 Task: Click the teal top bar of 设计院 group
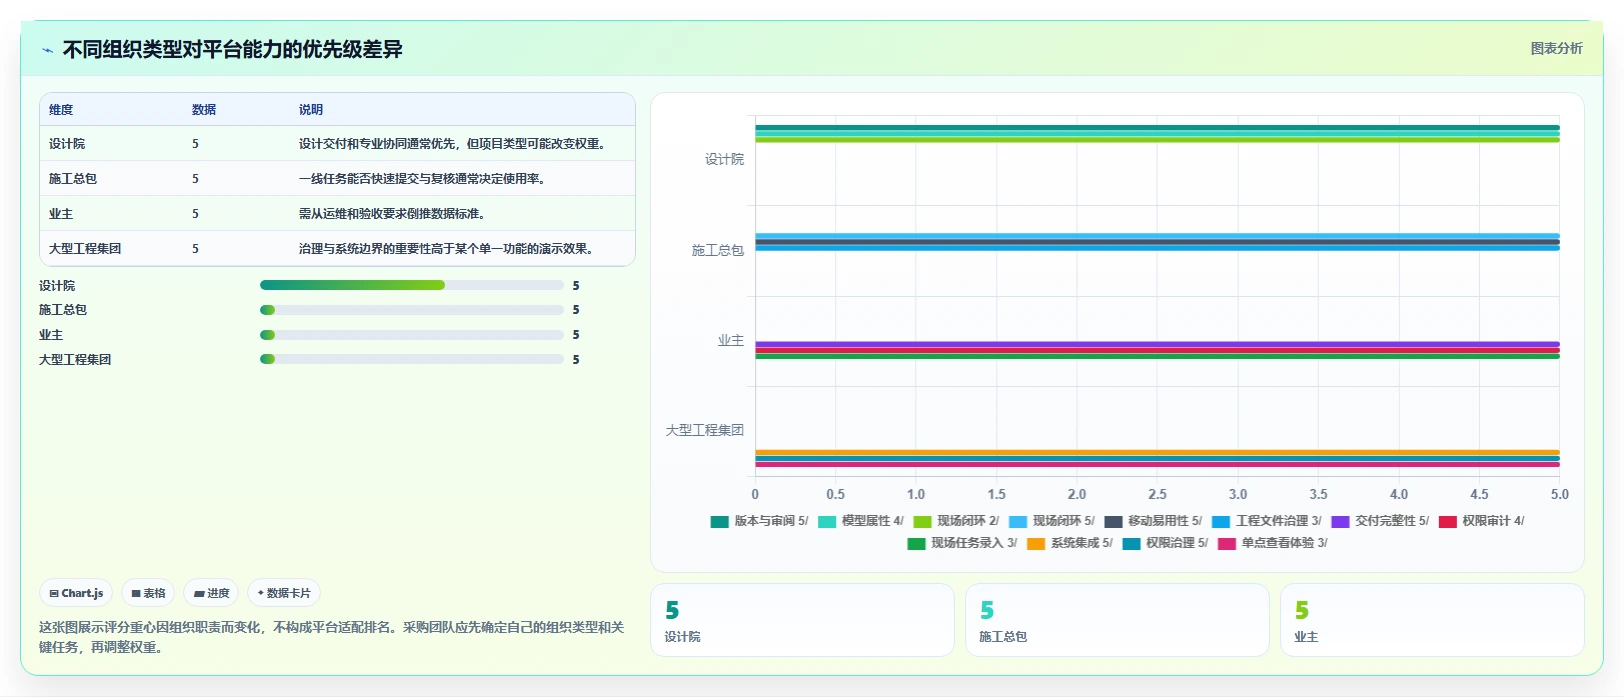click(1157, 128)
